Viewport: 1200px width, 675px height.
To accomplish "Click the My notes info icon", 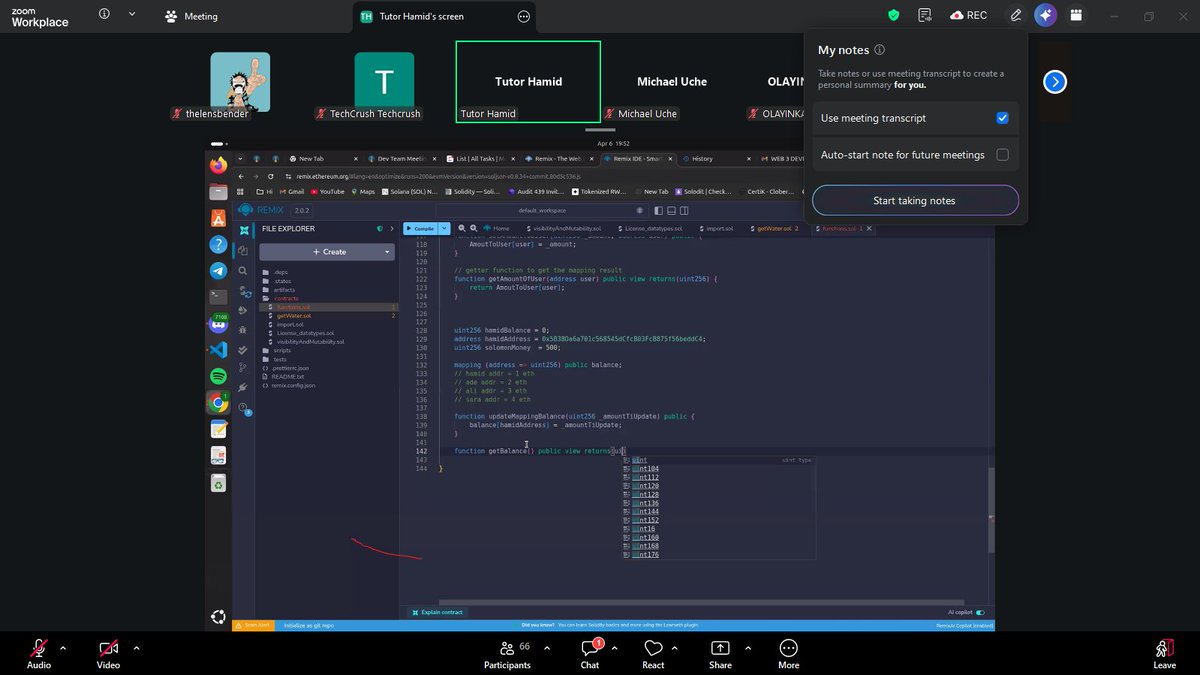I will (879, 50).
